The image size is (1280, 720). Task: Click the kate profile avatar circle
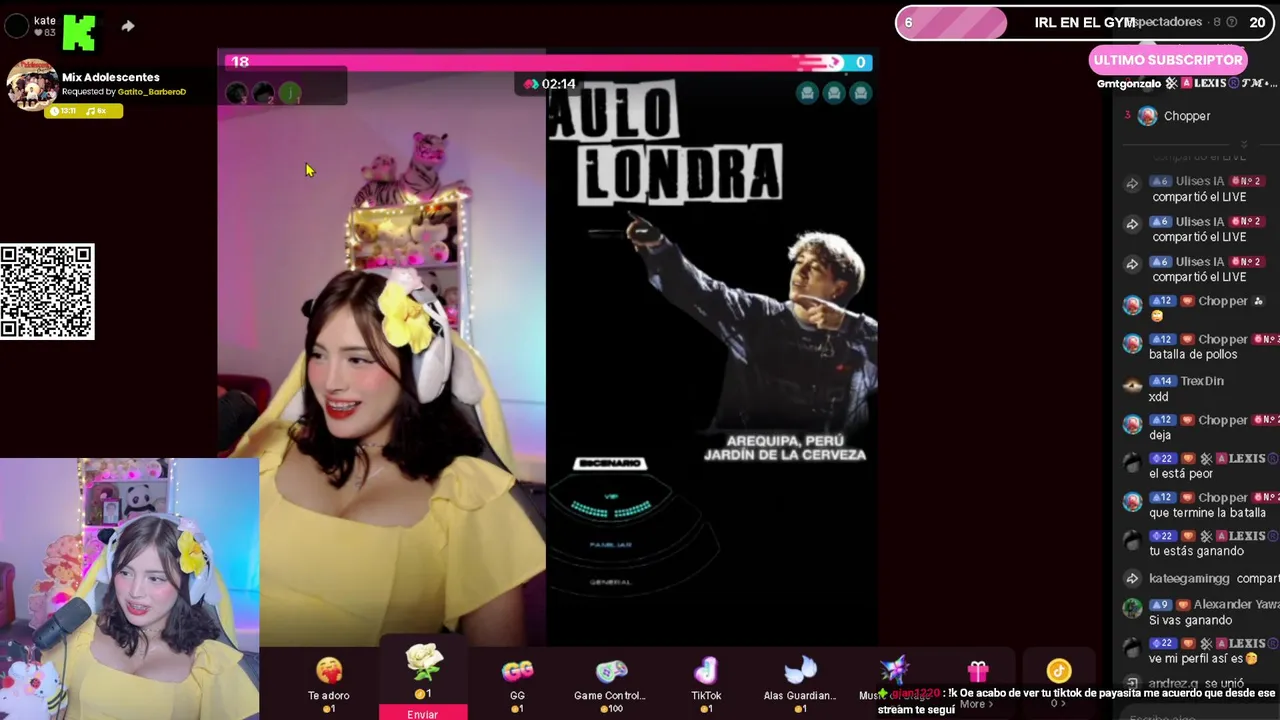tap(16, 26)
